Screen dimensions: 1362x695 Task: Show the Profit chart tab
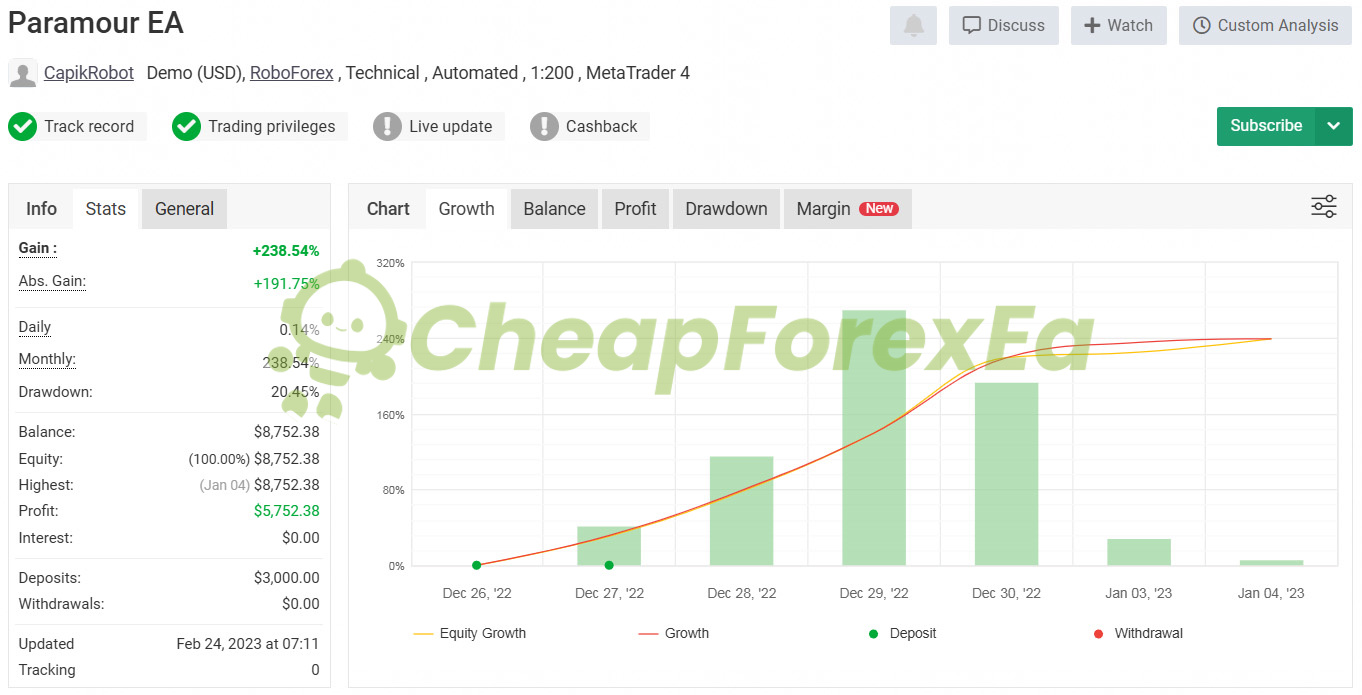point(636,209)
